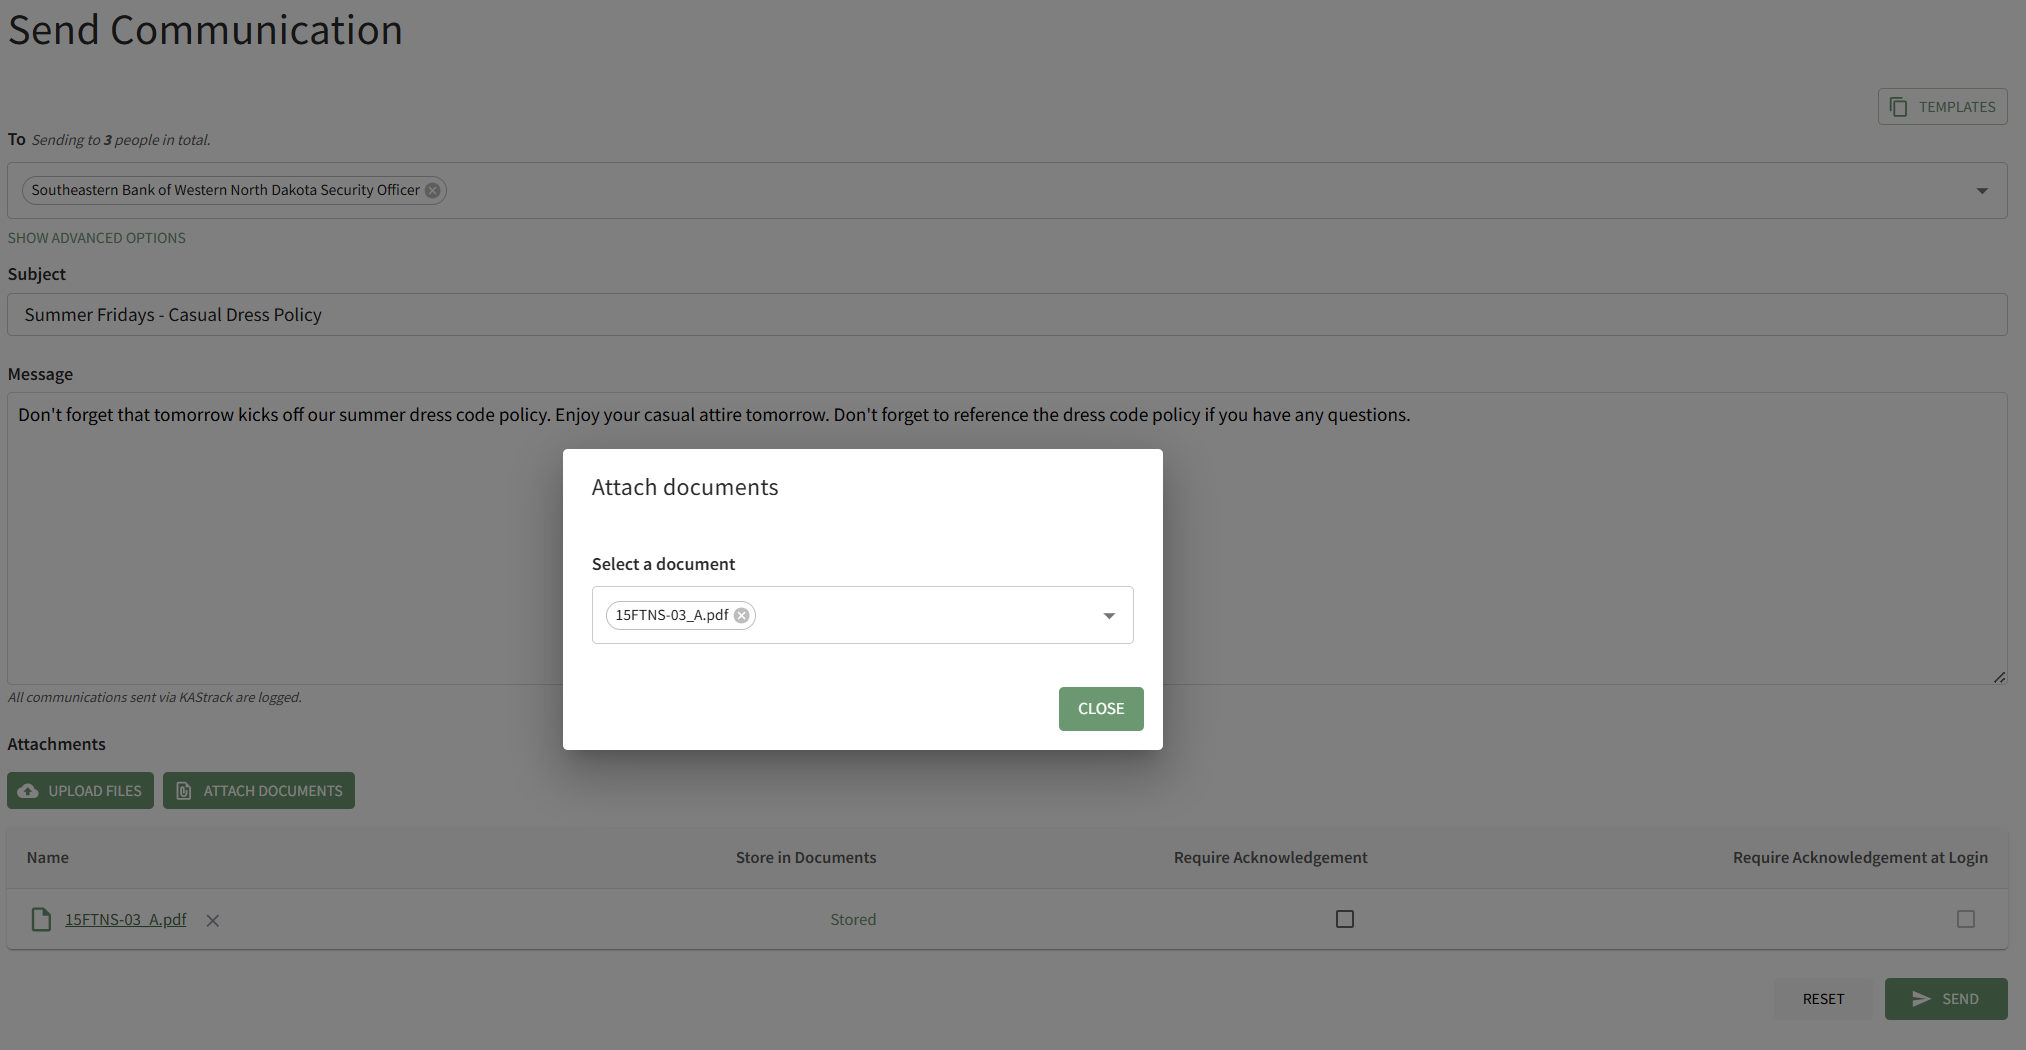Toggle Require Acknowledgement at Login checkbox
This screenshot has width=2026, height=1050.
(x=1966, y=919)
